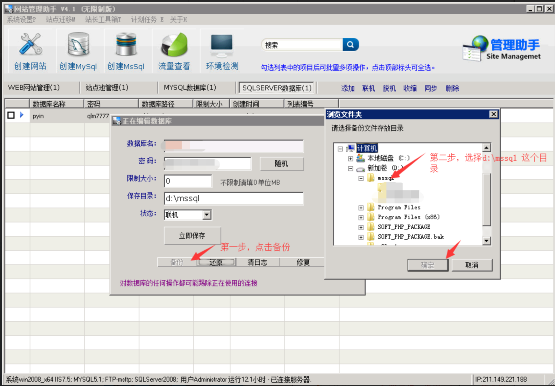Click the 新加卷 (D:) drive icon
This screenshot has height=386, width=555.
click(x=361, y=169)
